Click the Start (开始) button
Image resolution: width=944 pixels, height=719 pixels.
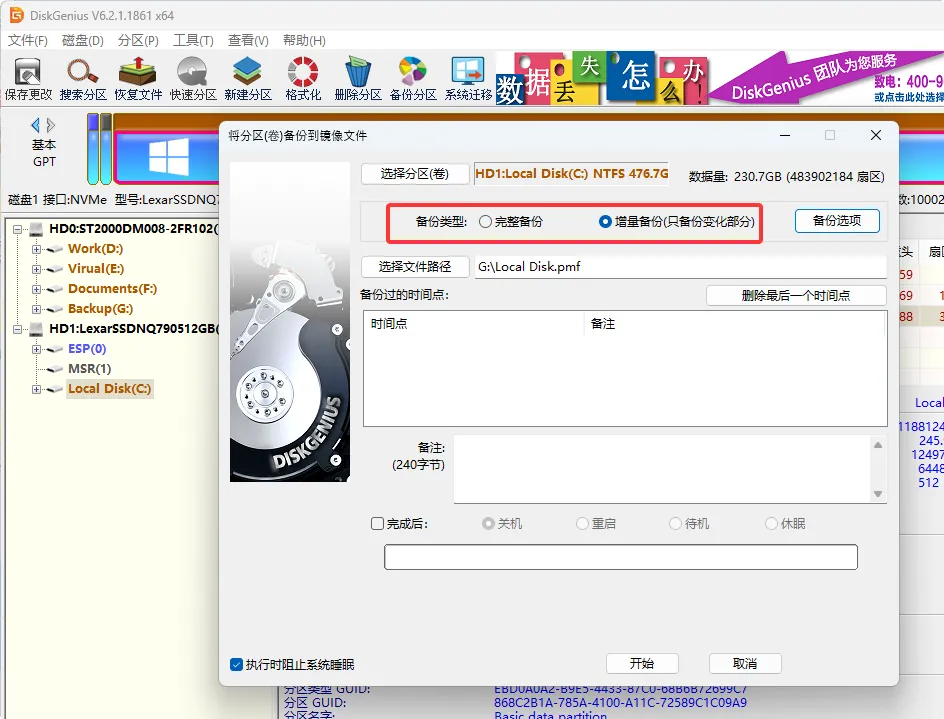[642, 664]
